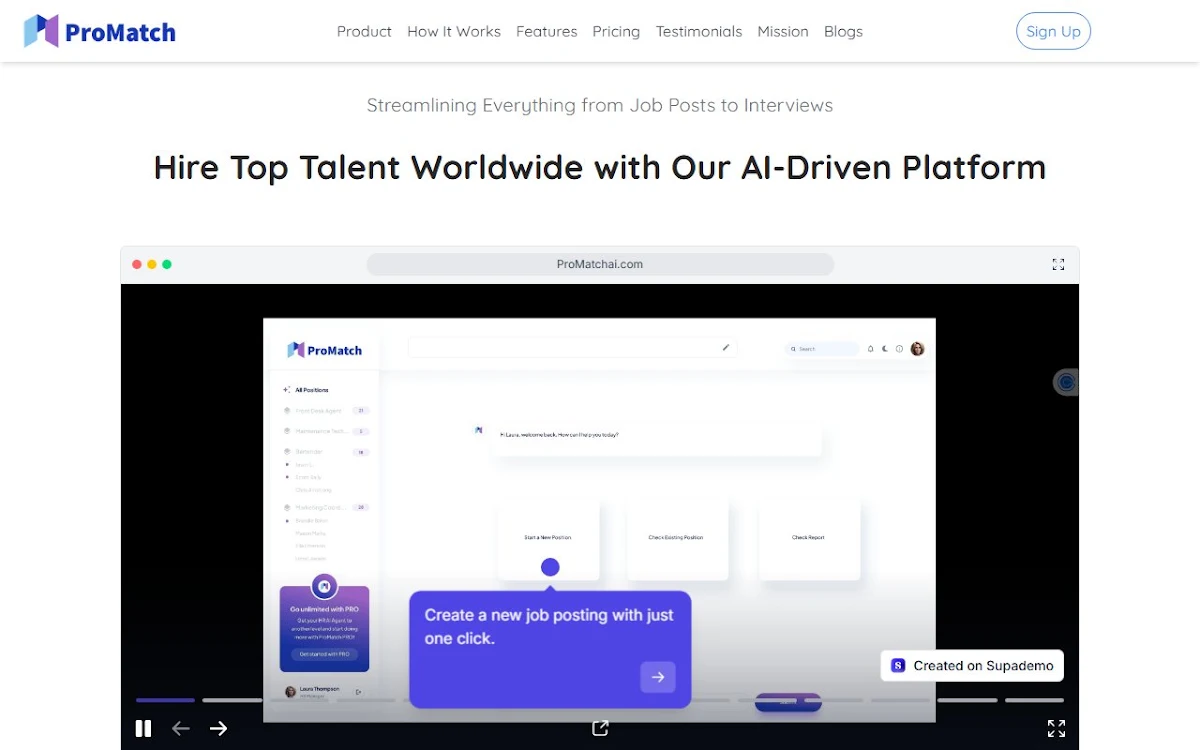Click the purple hotspot on Start a New Position

[x=550, y=567]
